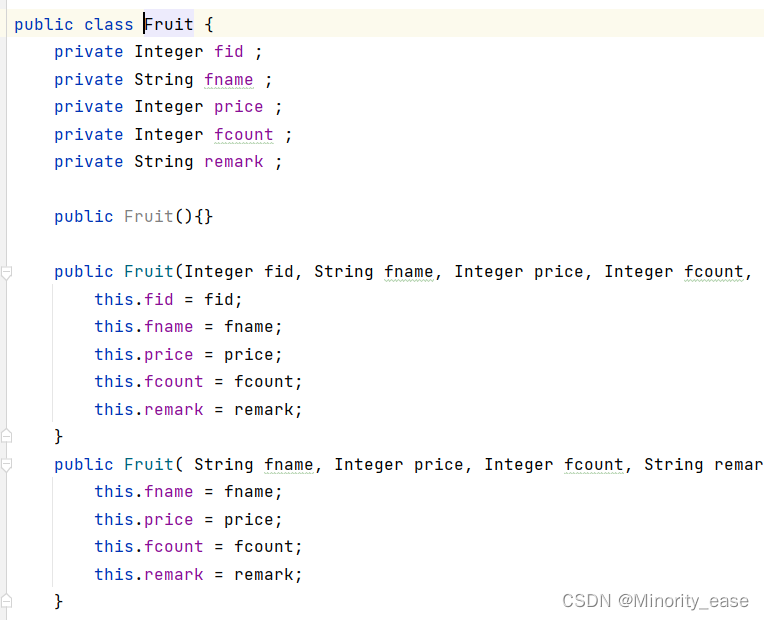Screen dimensions: 764x620
Task: Click the empty braces of the no-arg constructor
Action: coord(204,216)
